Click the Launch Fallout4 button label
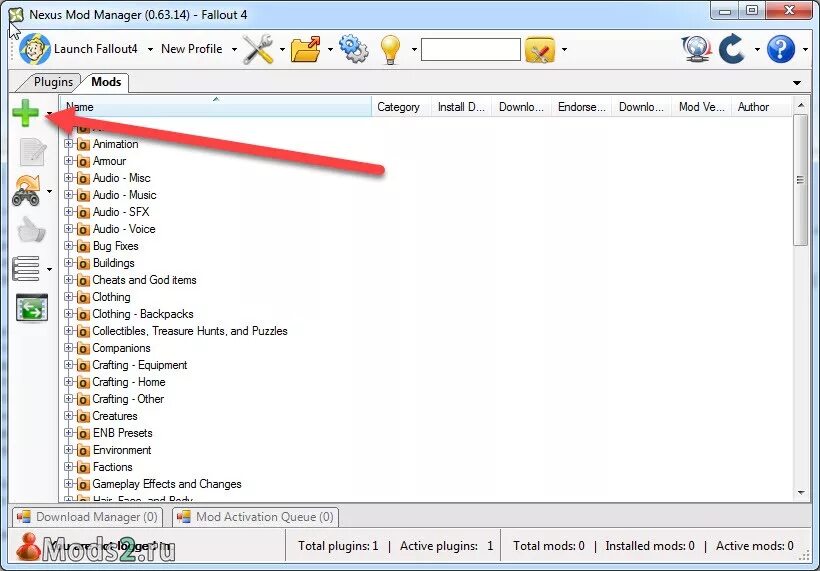The height and width of the screenshot is (571, 820). (x=96, y=49)
